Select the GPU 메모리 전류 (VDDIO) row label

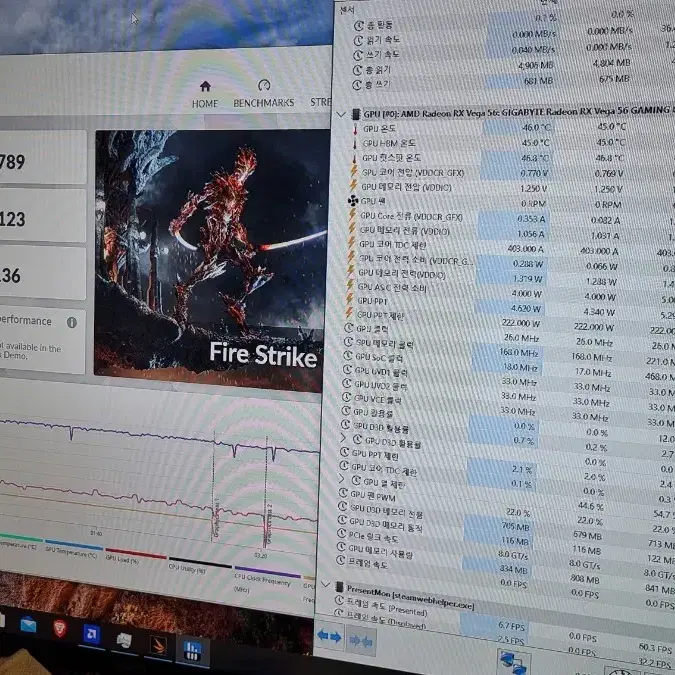pyautogui.click(x=404, y=231)
